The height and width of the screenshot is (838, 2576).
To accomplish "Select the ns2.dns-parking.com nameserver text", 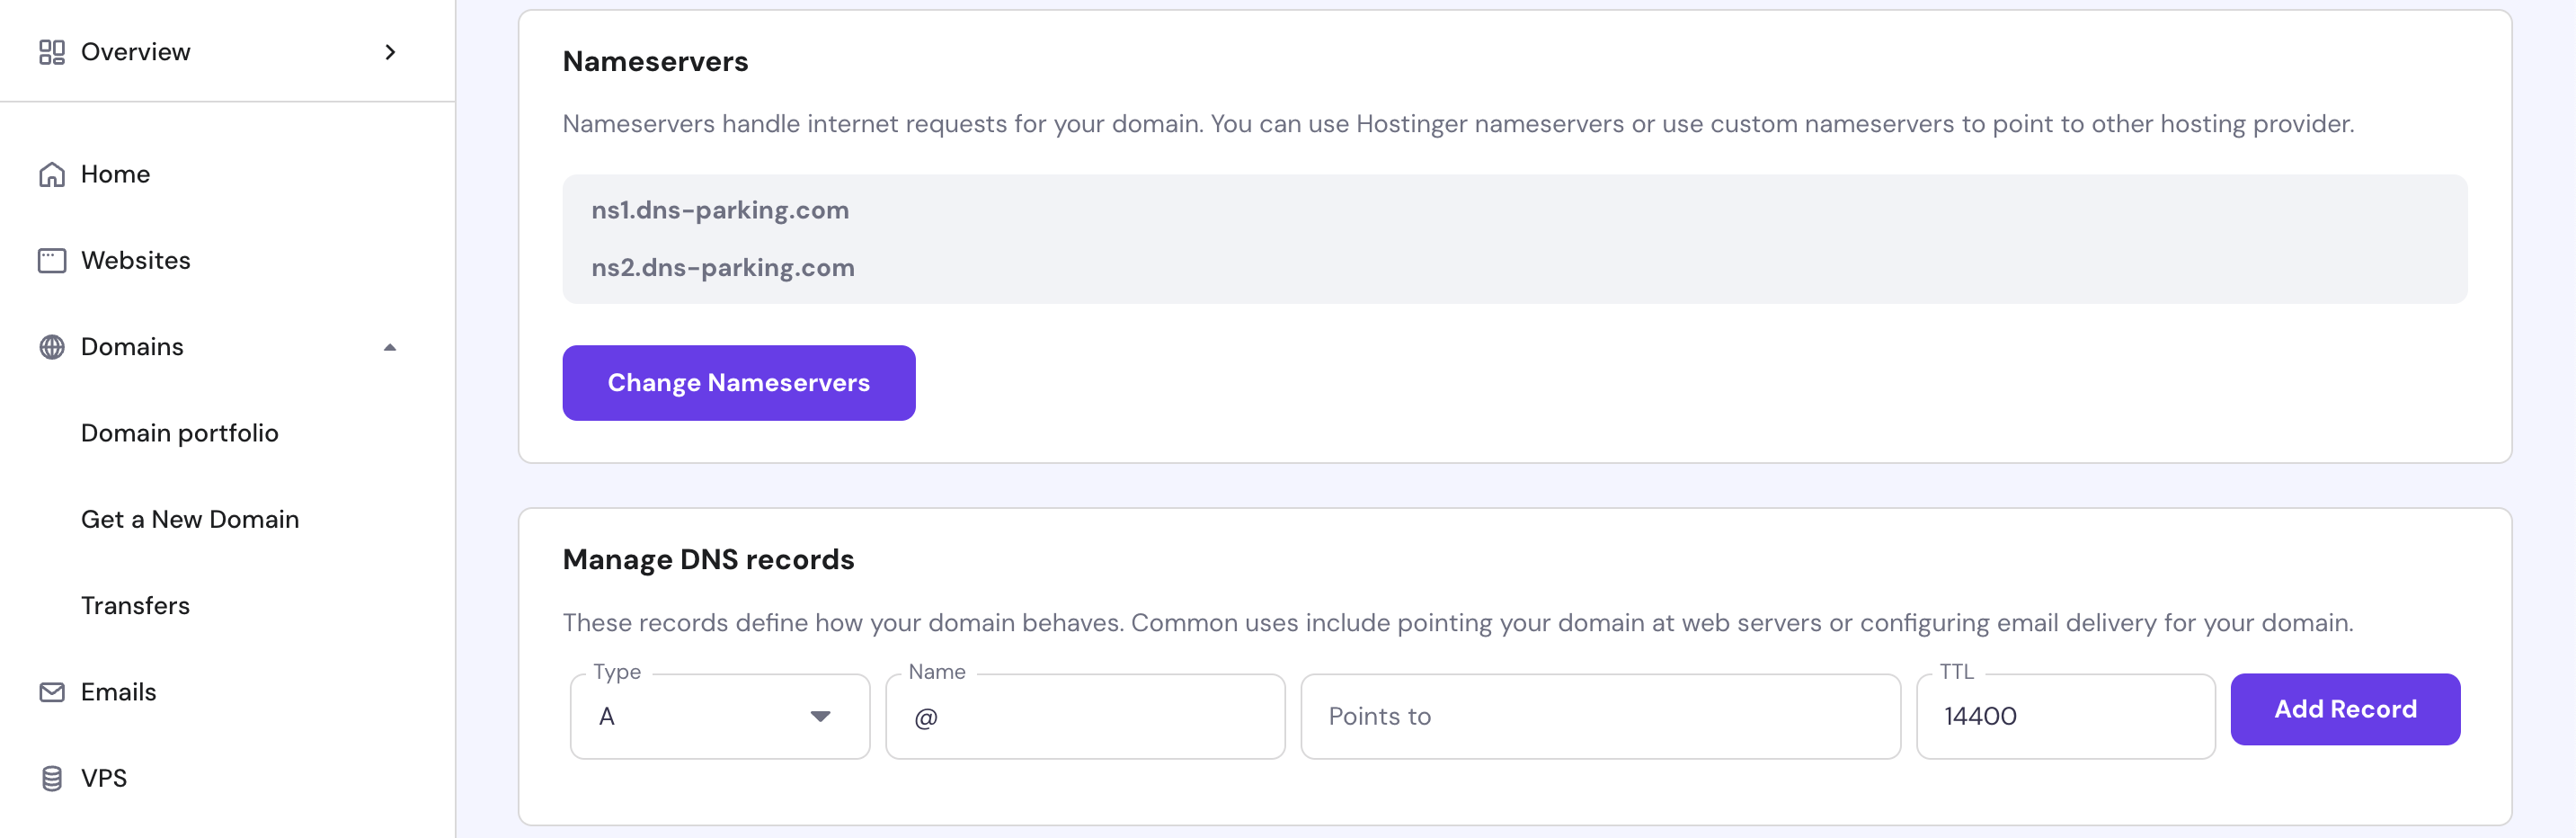I will [723, 268].
